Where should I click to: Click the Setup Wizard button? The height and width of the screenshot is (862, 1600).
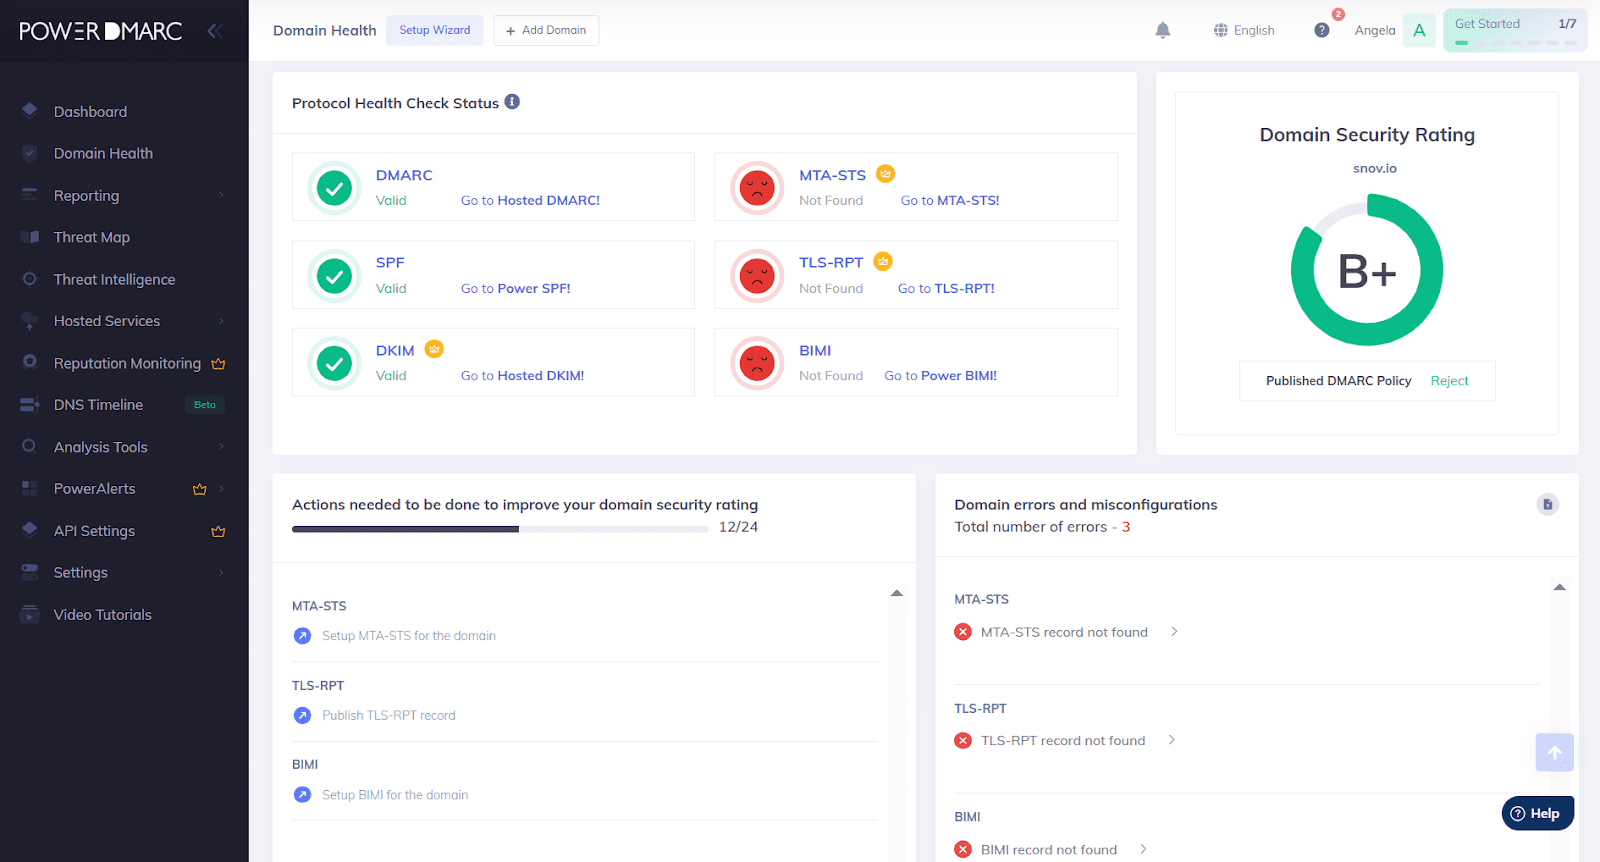[434, 30]
